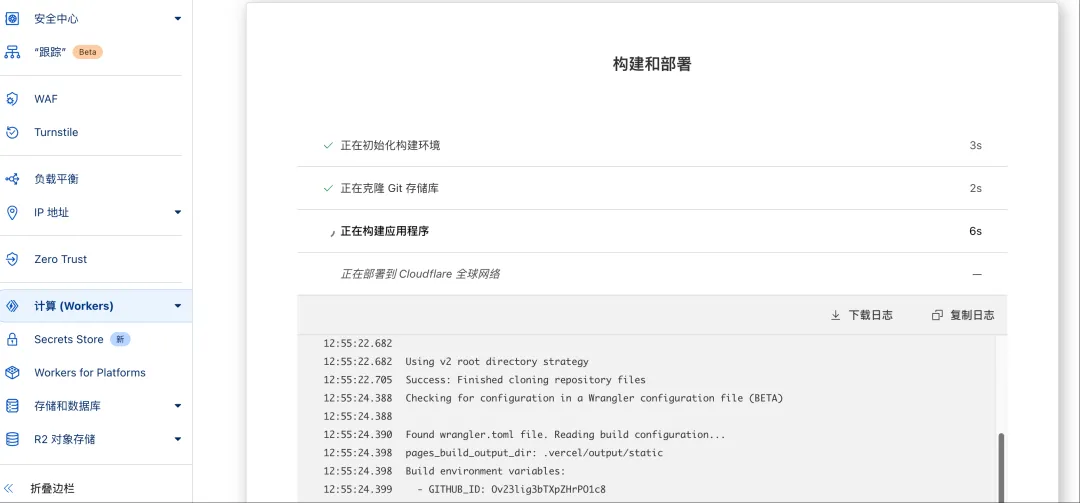Click the timestamp 12:55:22.705
Viewport: 1080px width, 503px height.
(x=358, y=380)
